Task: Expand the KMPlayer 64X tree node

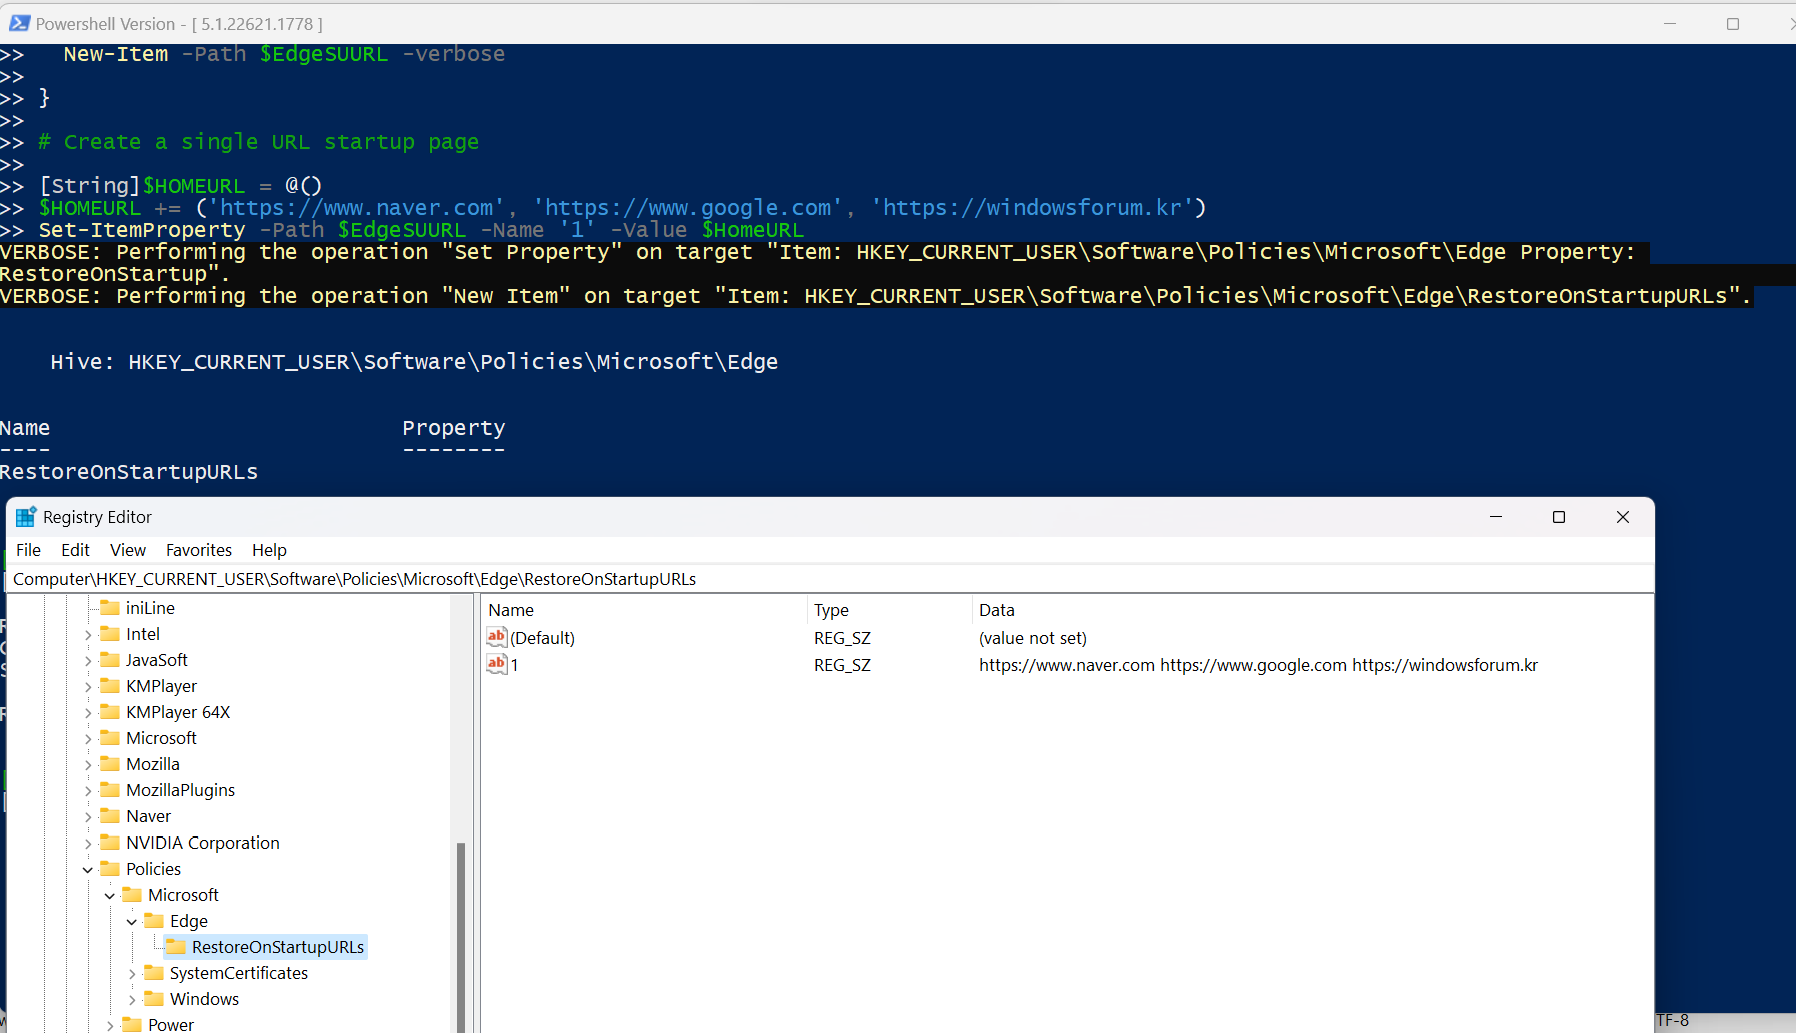Action: pos(88,713)
